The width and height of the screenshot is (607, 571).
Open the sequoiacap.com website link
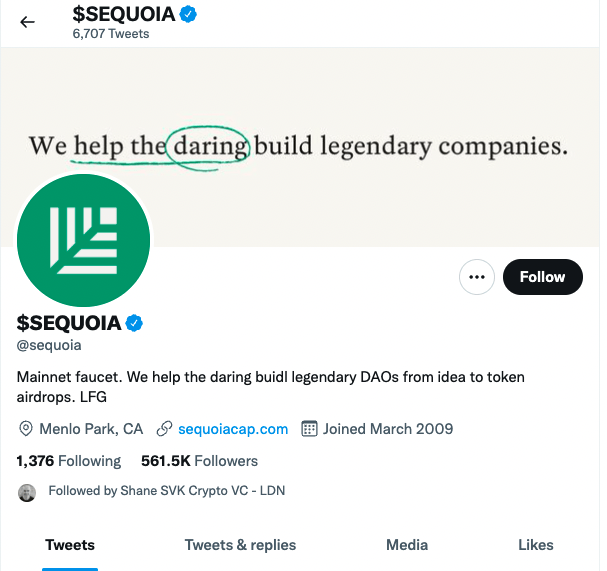pos(233,429)
